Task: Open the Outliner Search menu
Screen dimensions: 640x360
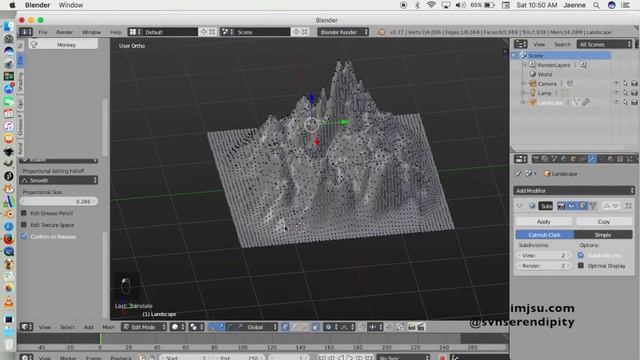Action: coord(562,44)
